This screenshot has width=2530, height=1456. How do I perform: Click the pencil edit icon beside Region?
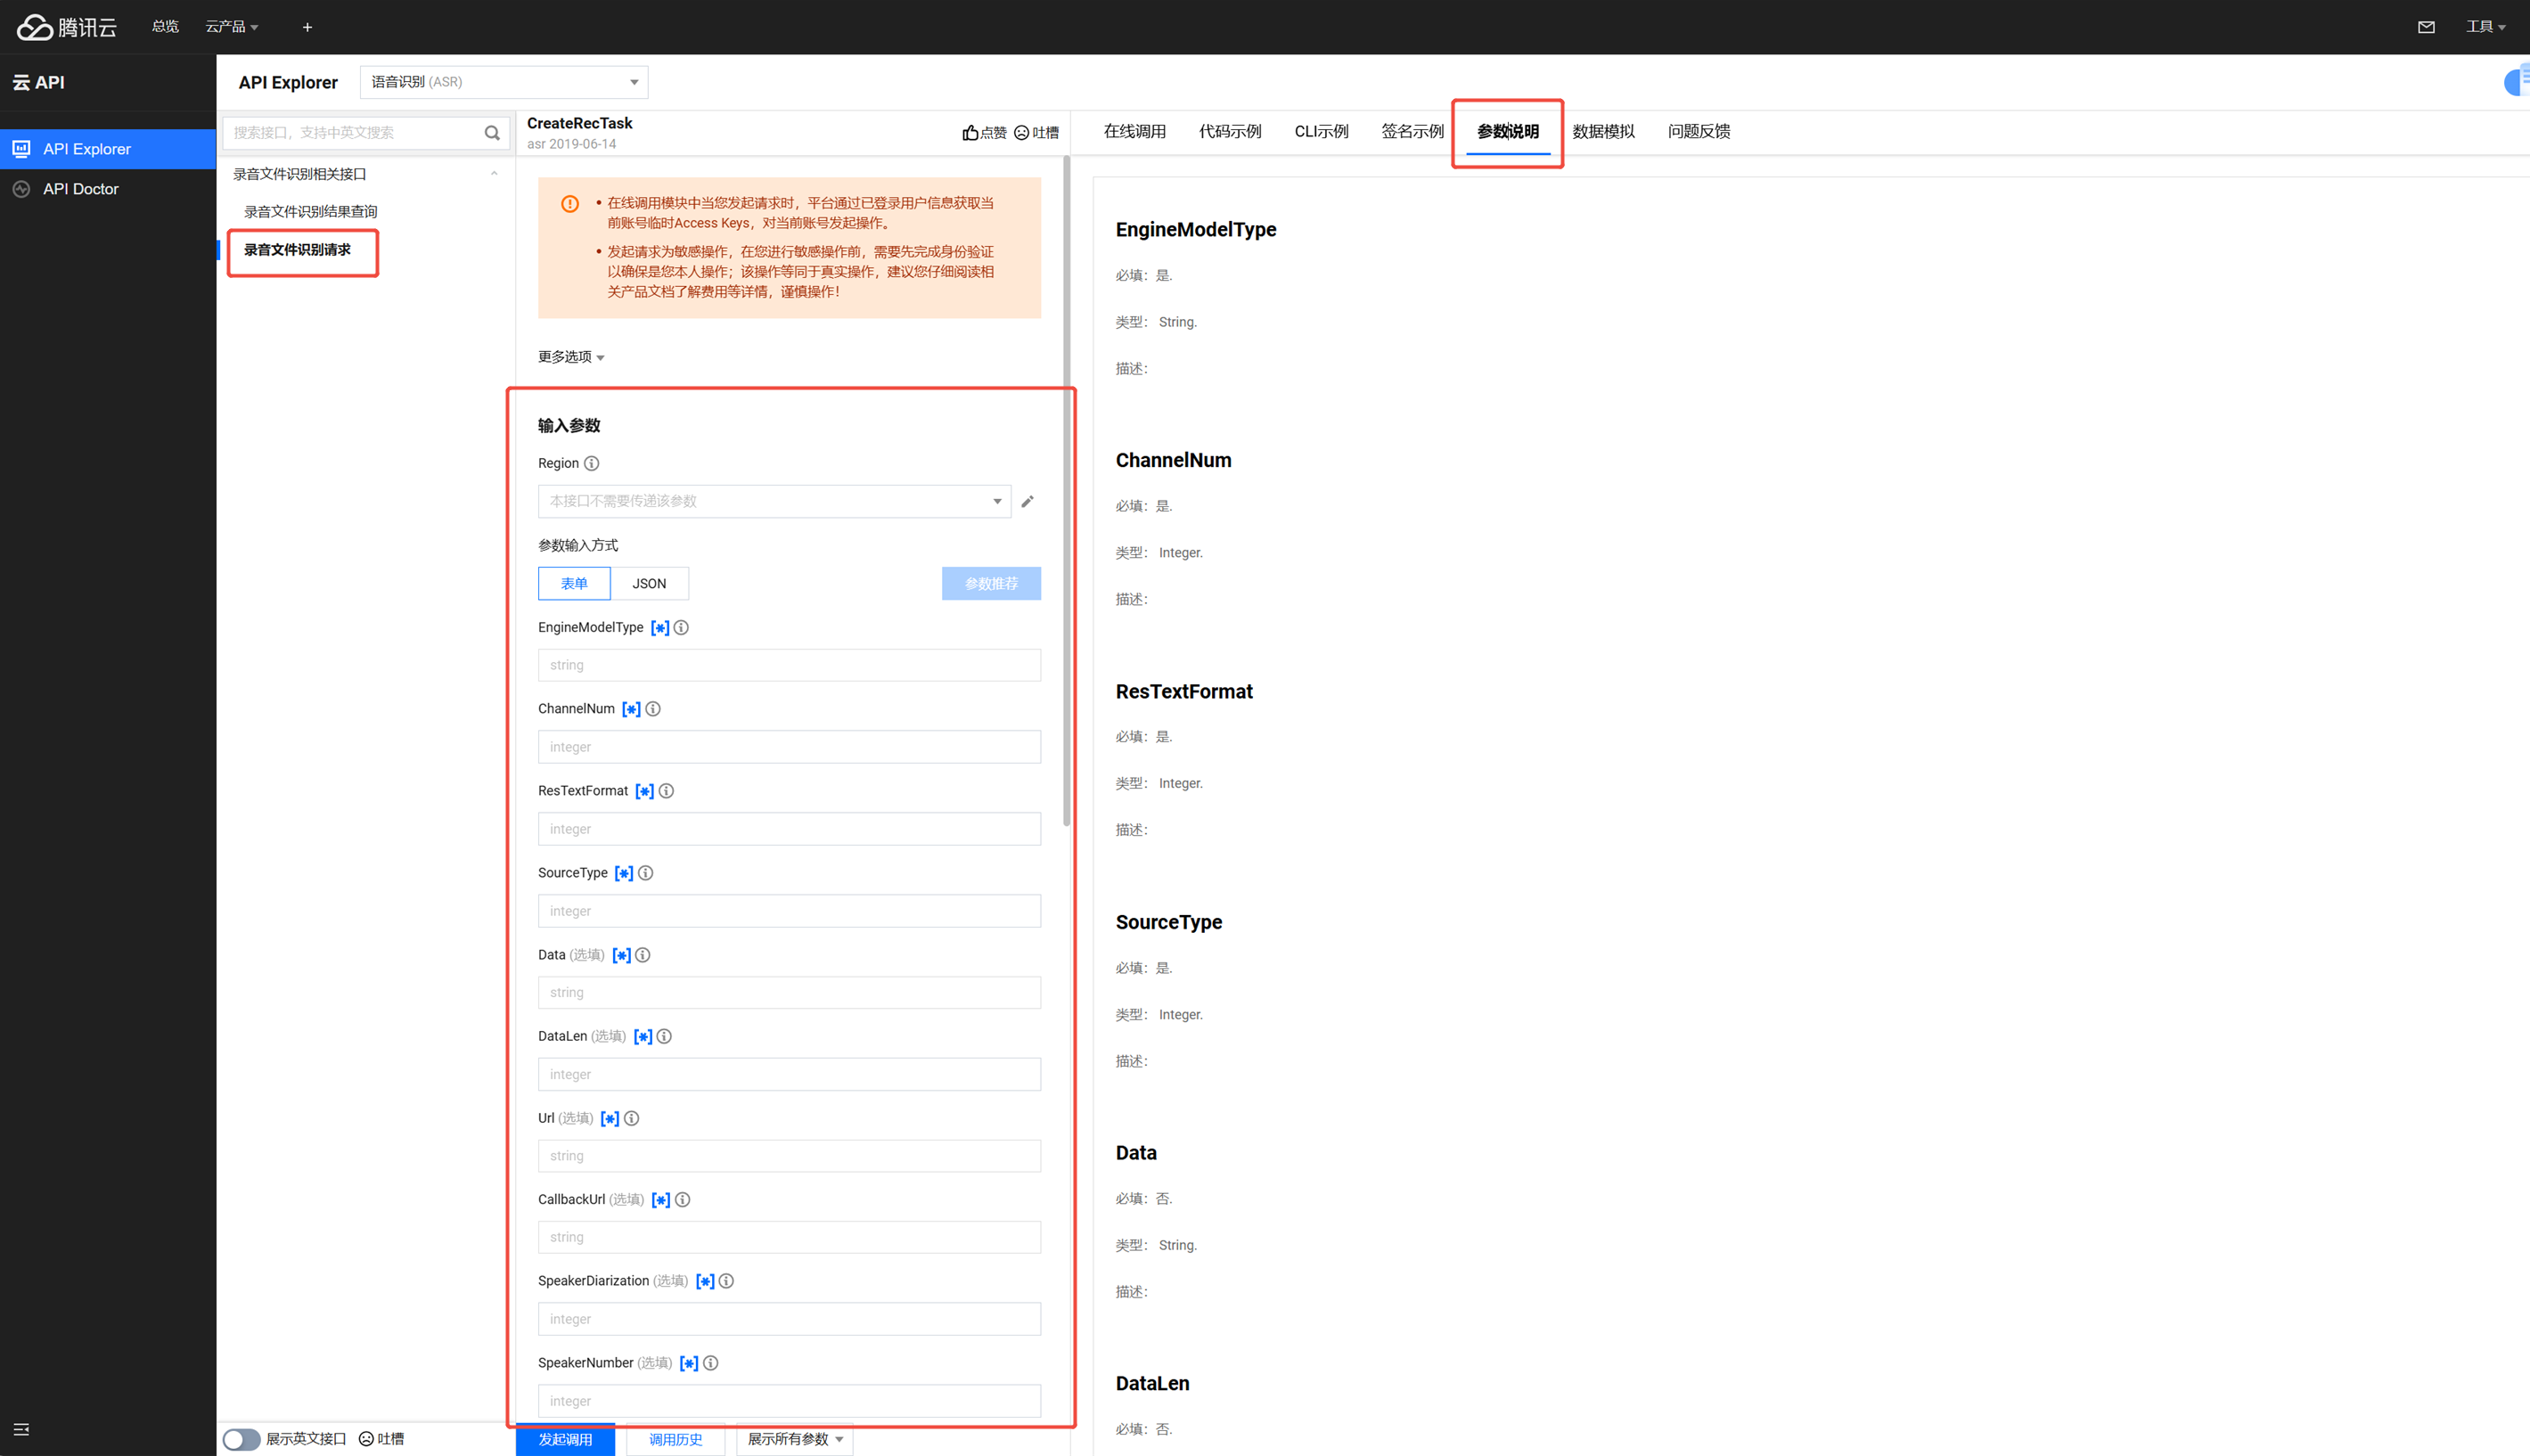1027,501
